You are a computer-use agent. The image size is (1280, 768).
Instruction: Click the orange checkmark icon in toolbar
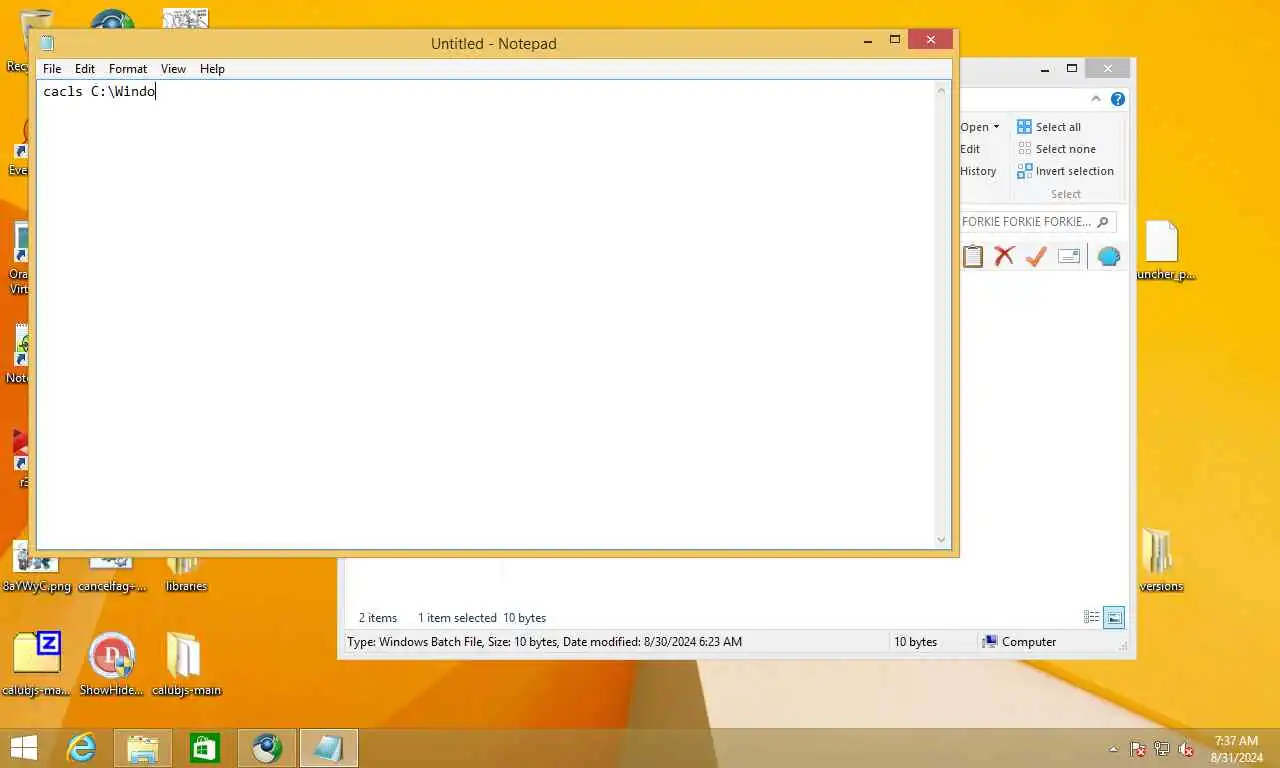click(x=1036, y=256)
